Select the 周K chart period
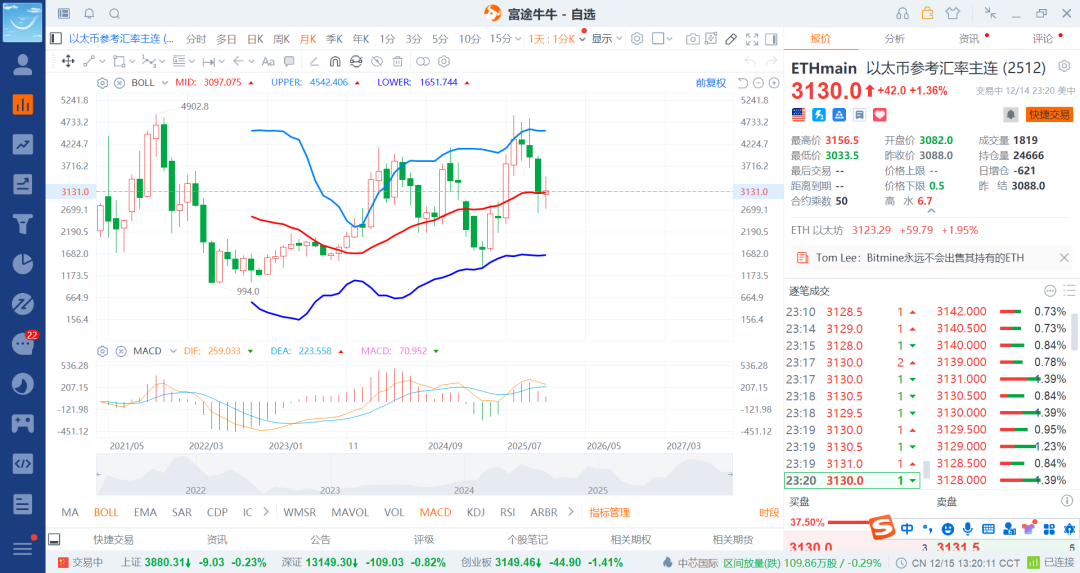1080x573 pixels. click(281, 39)
